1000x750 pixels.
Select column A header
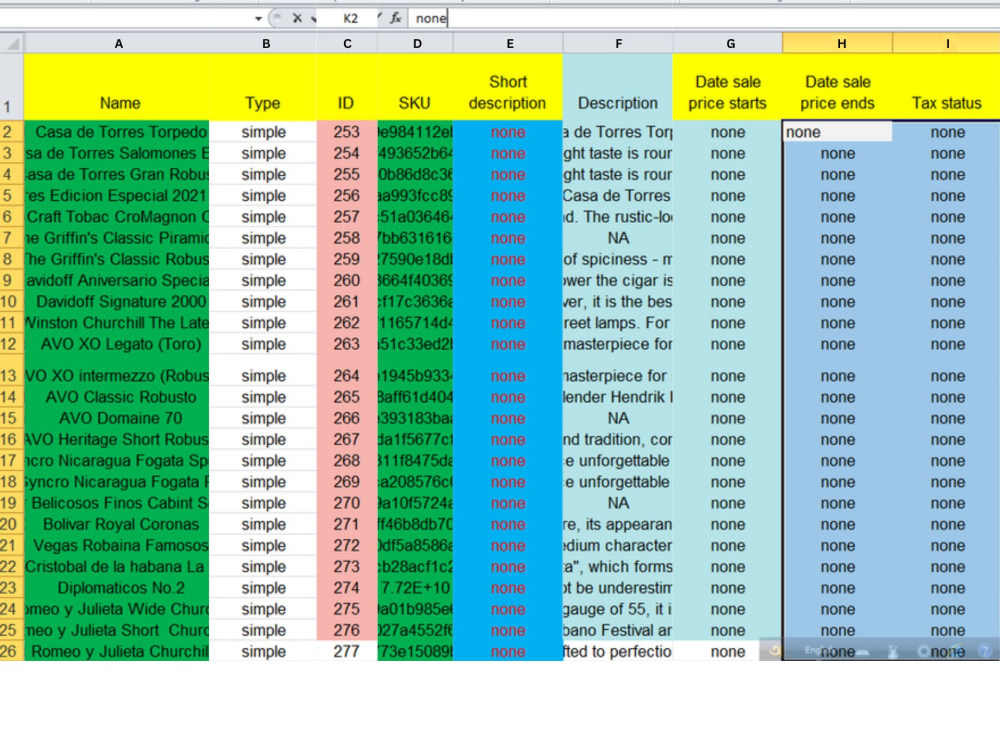[x=119, y=43]
